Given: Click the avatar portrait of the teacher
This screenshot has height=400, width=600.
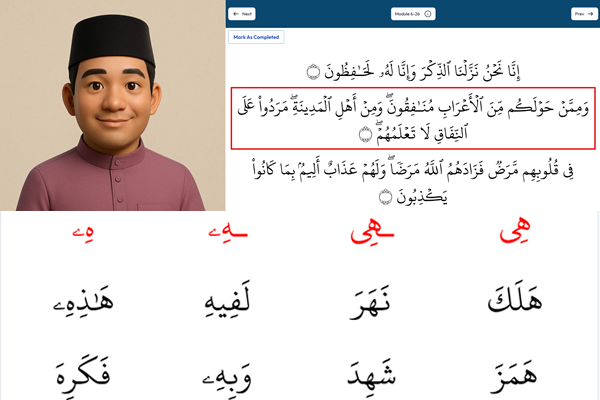Looking at the screenshot, I should tap(112, 105).
